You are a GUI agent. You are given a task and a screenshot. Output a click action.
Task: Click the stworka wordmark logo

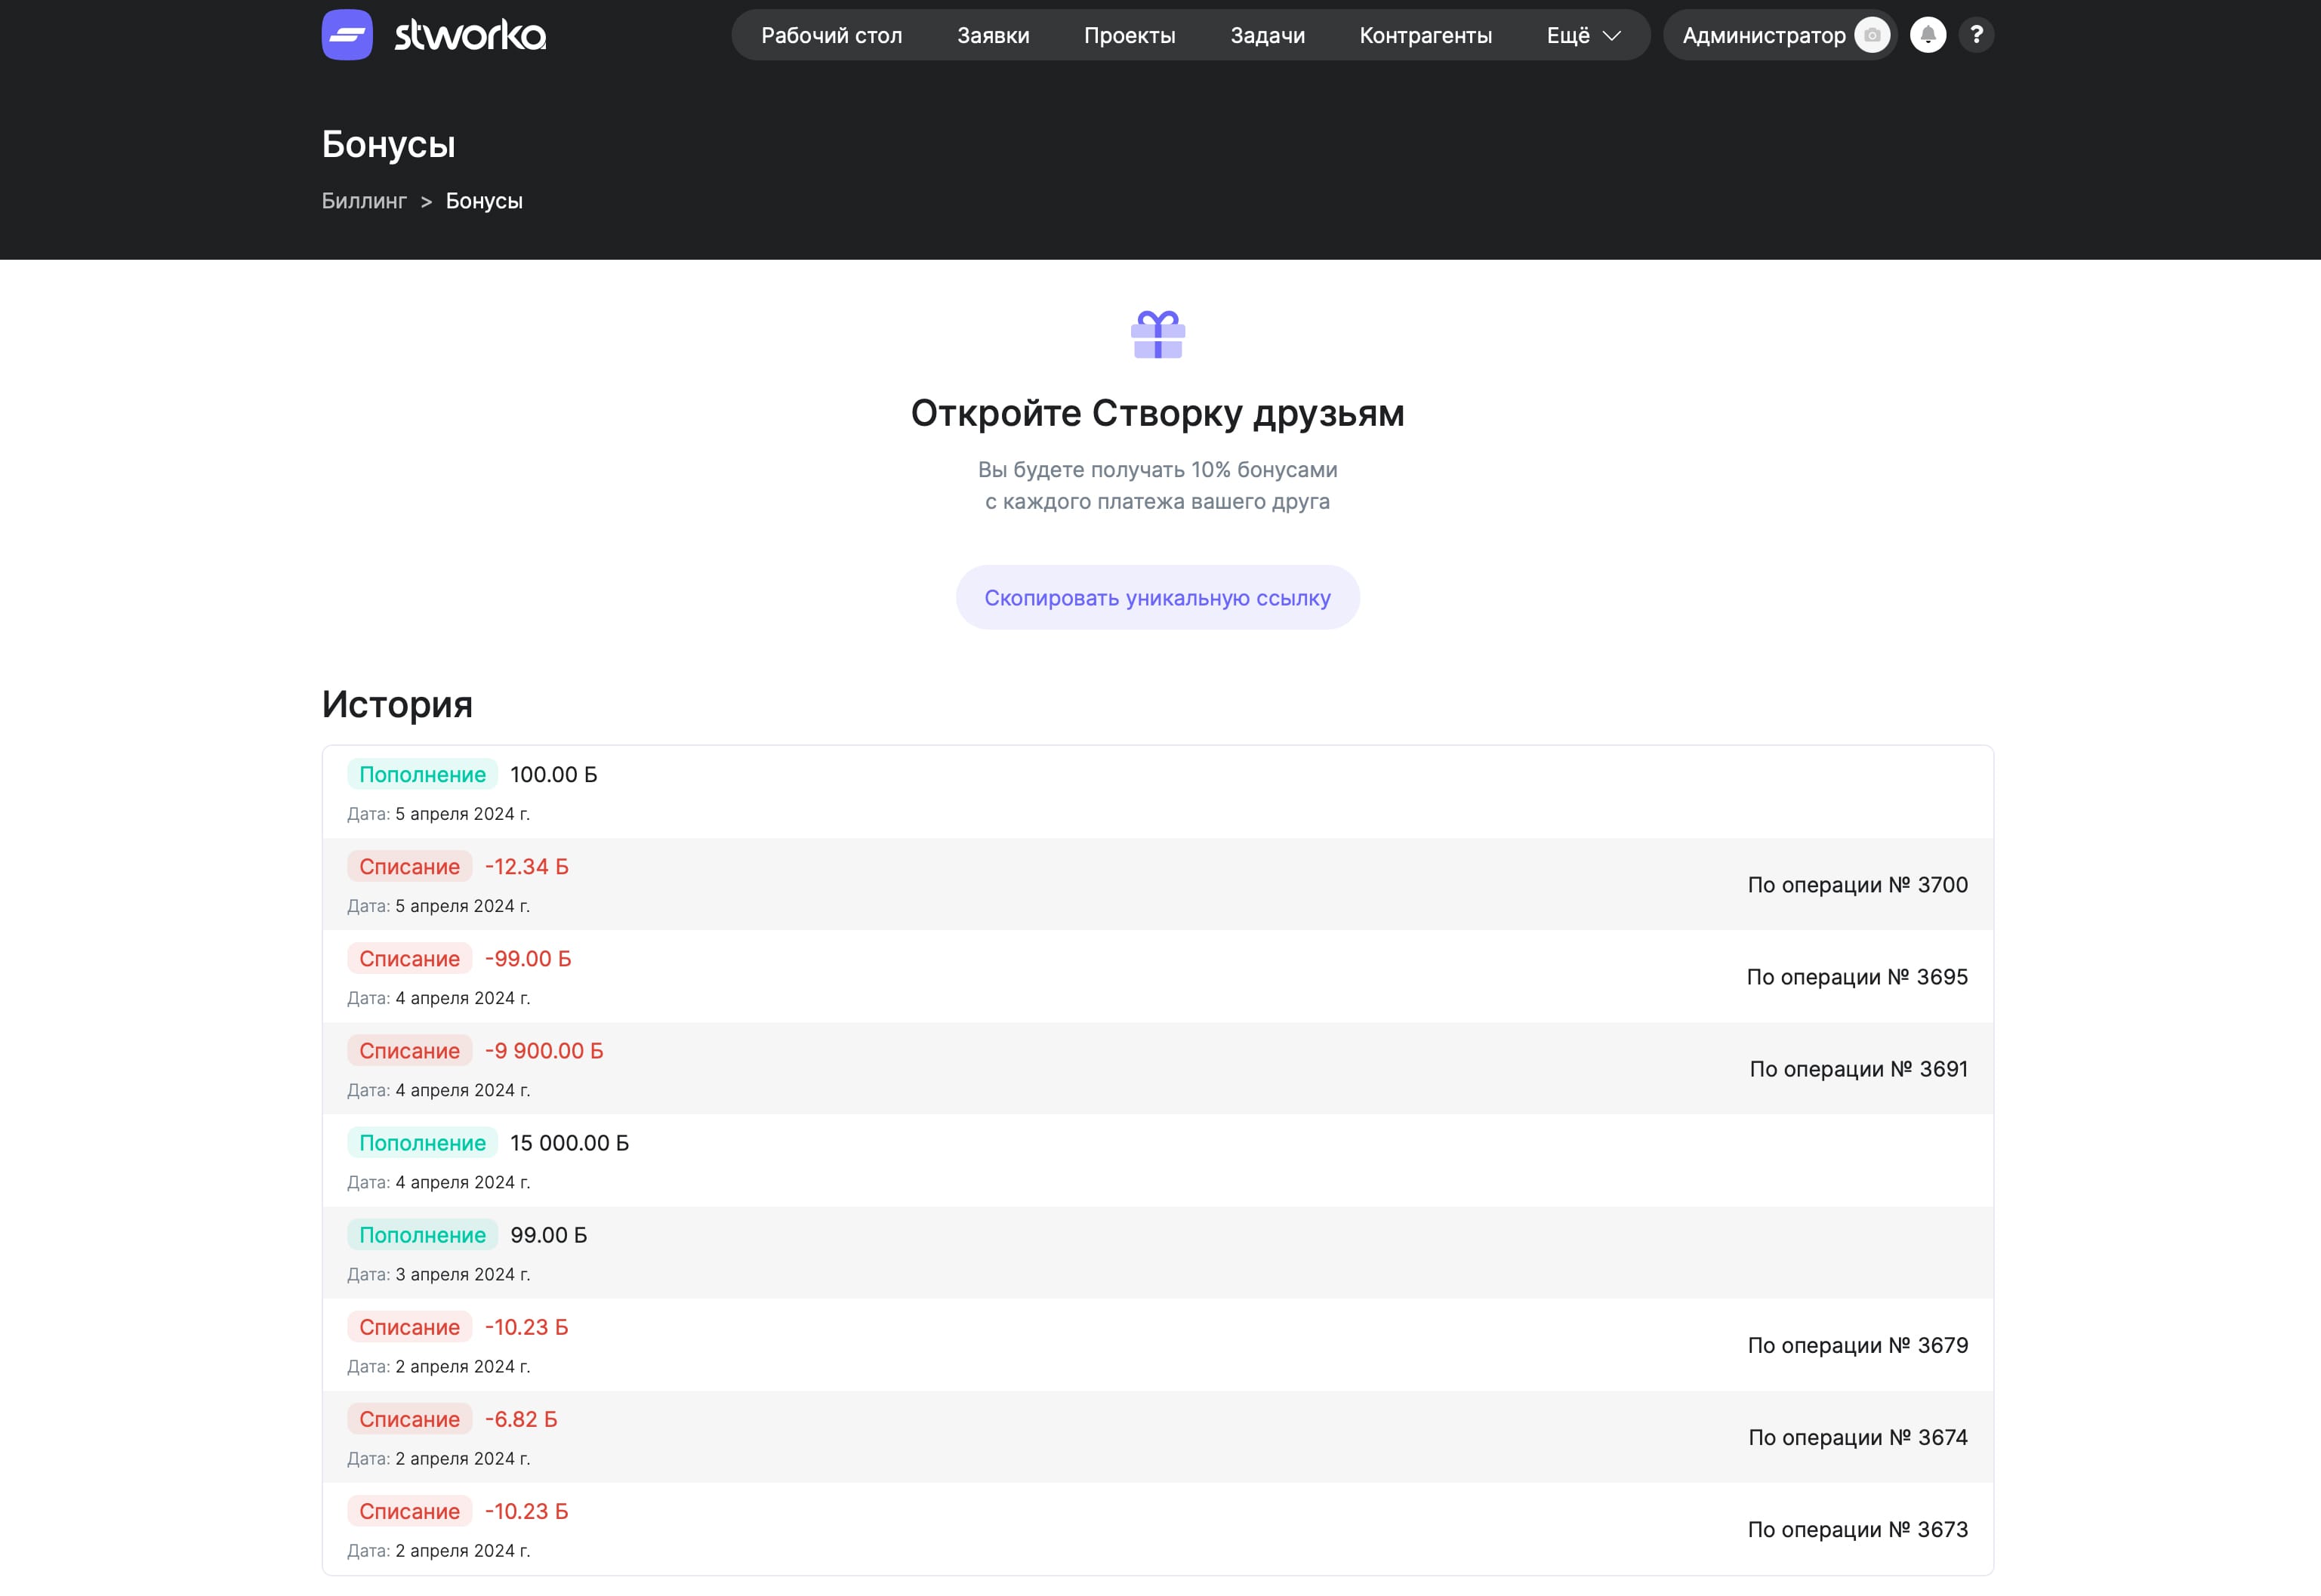click(x=470, y=35)
